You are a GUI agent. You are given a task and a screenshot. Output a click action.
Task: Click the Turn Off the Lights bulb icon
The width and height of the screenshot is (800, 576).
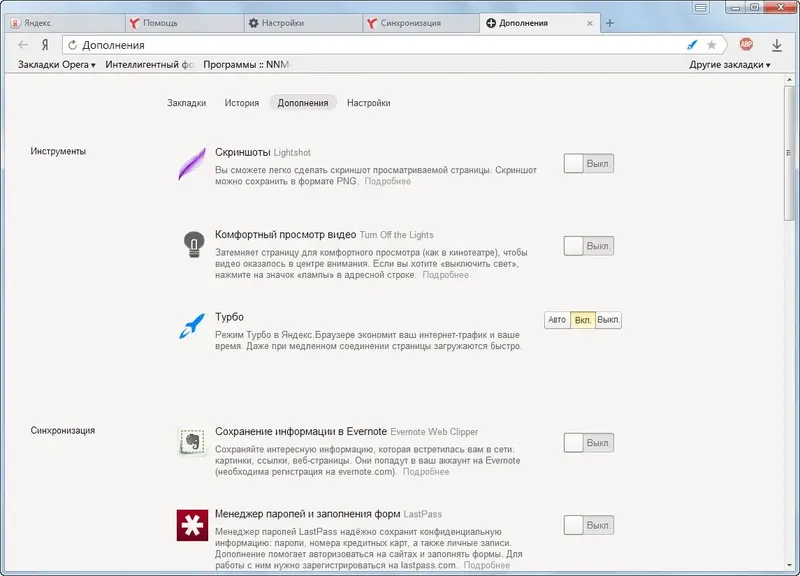(x=193, y=244)
